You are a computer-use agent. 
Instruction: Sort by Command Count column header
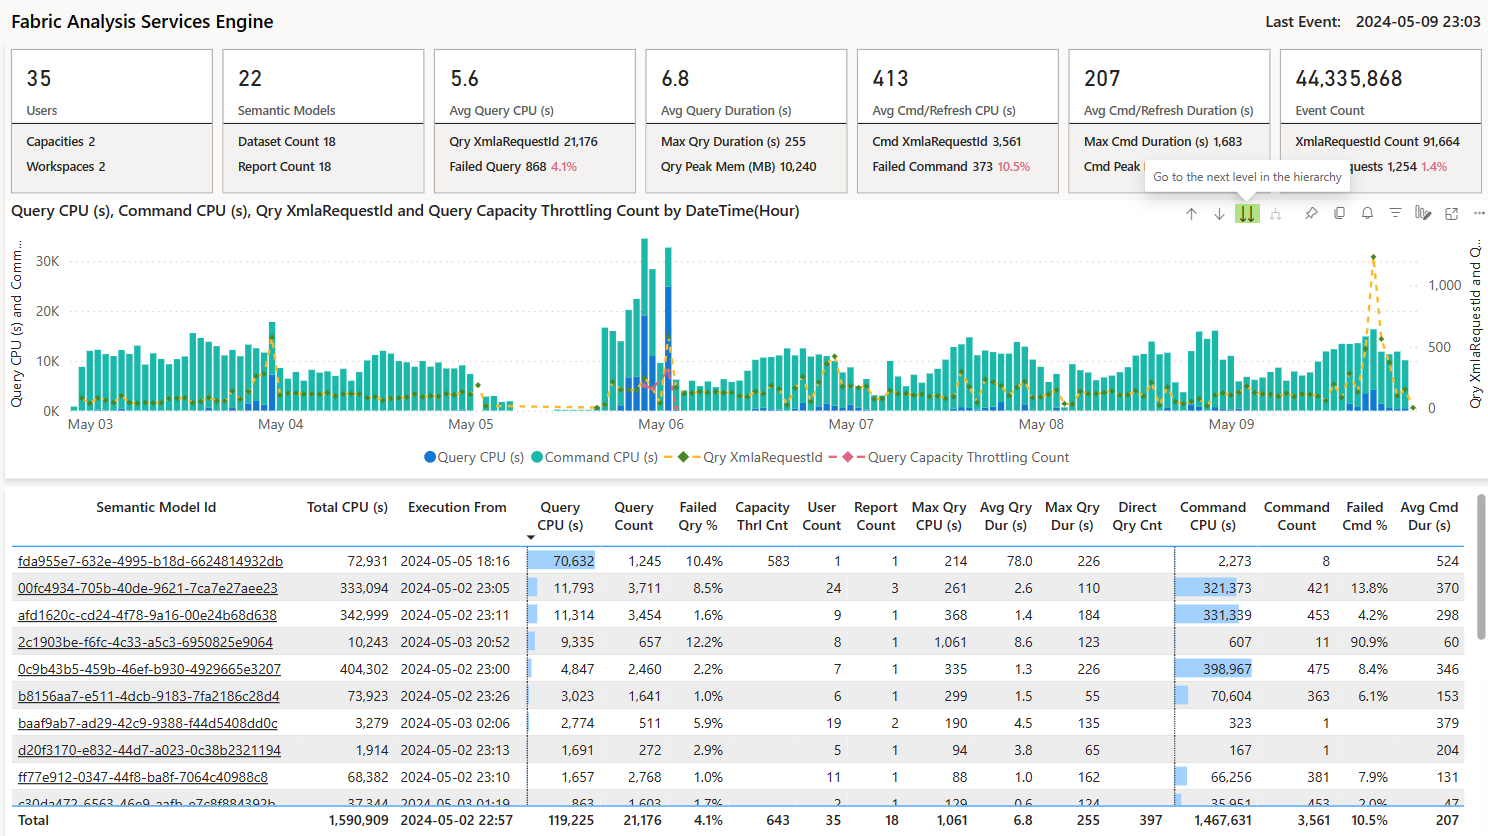click(x=1296, y=516)
